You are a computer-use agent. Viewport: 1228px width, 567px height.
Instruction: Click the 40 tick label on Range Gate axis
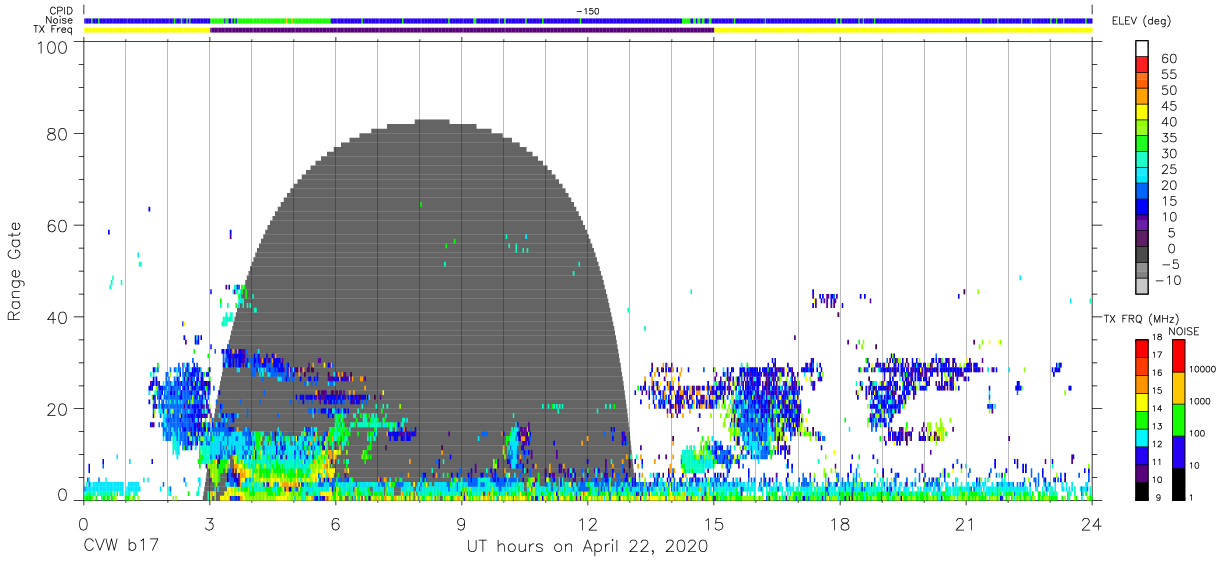[x=56, y=317]
